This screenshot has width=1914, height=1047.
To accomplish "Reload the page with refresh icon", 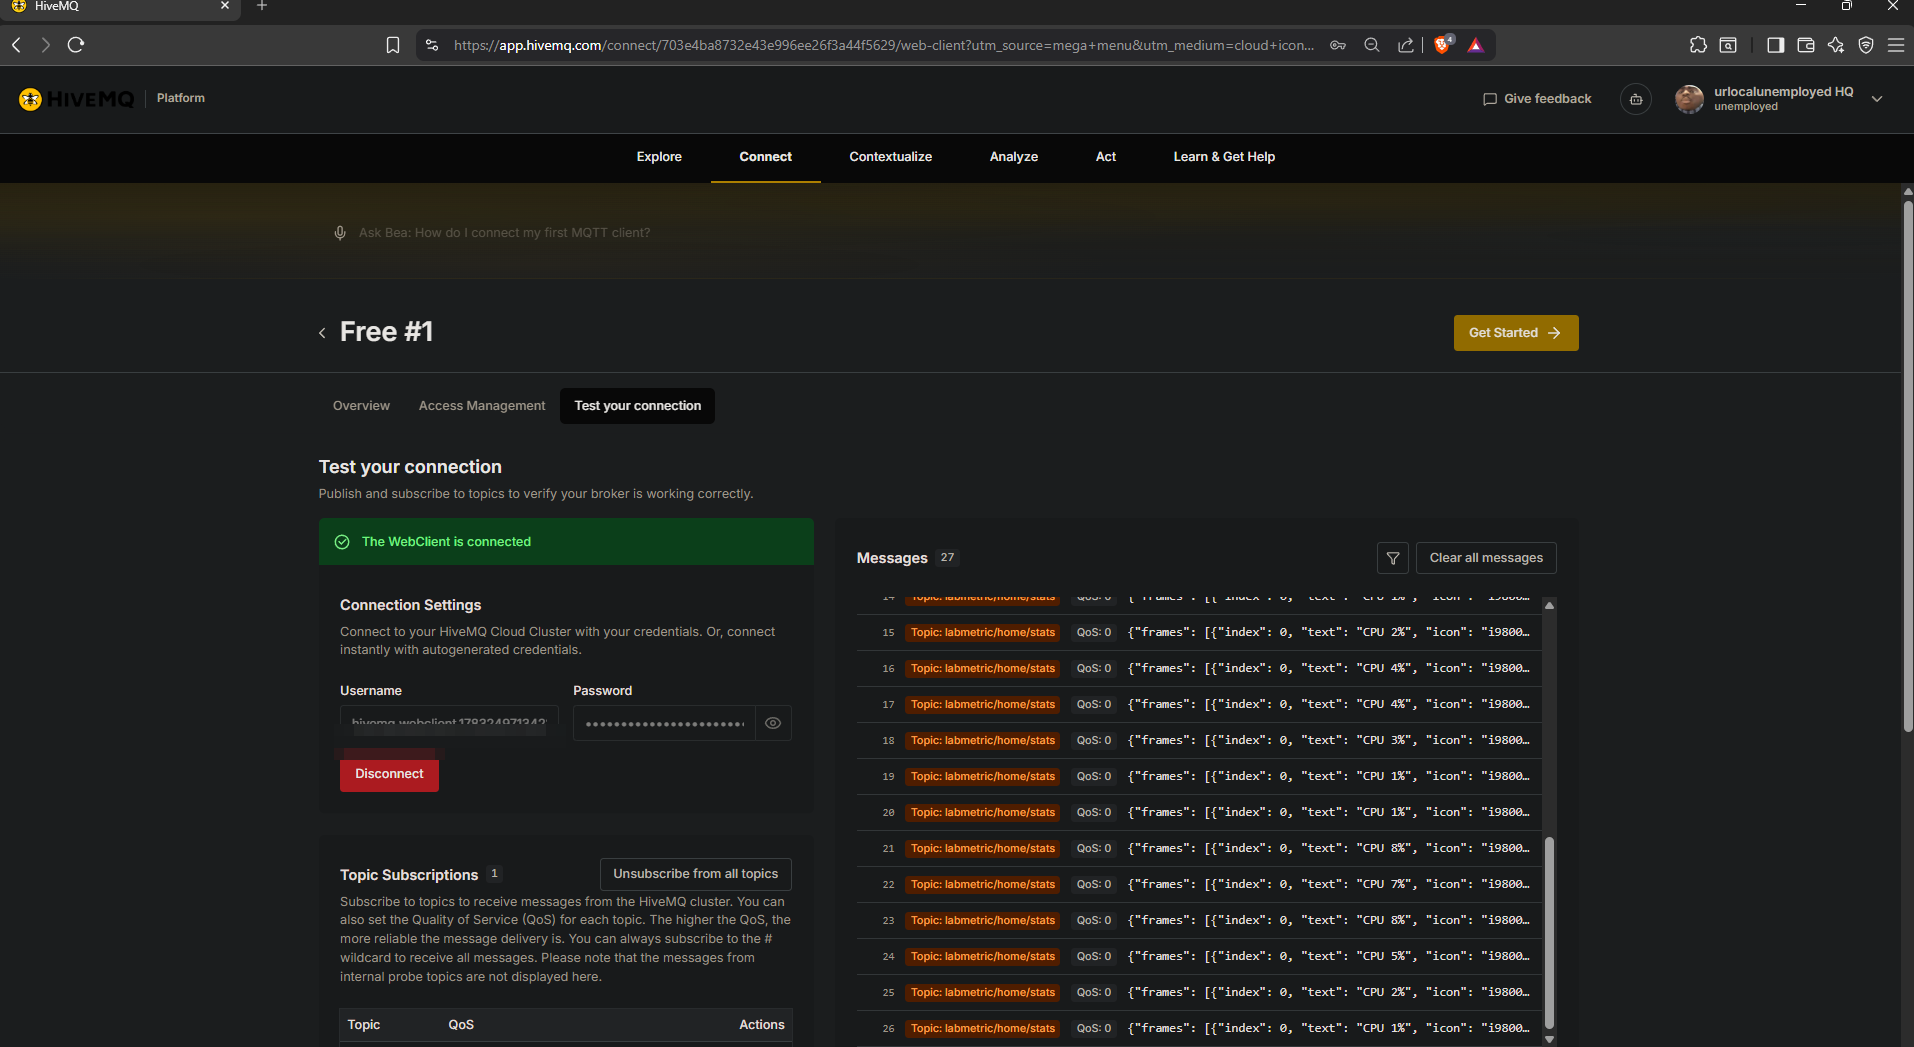I will pos(76,45).
